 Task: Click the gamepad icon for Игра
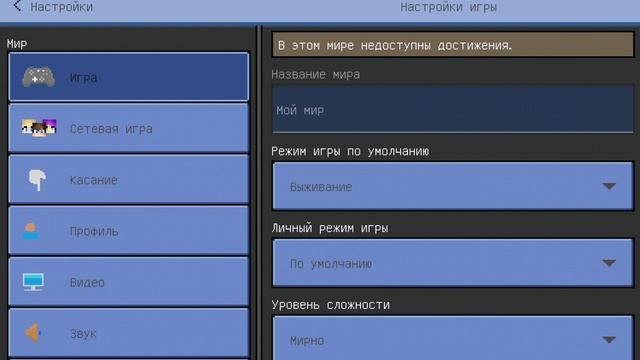point(38,77)
